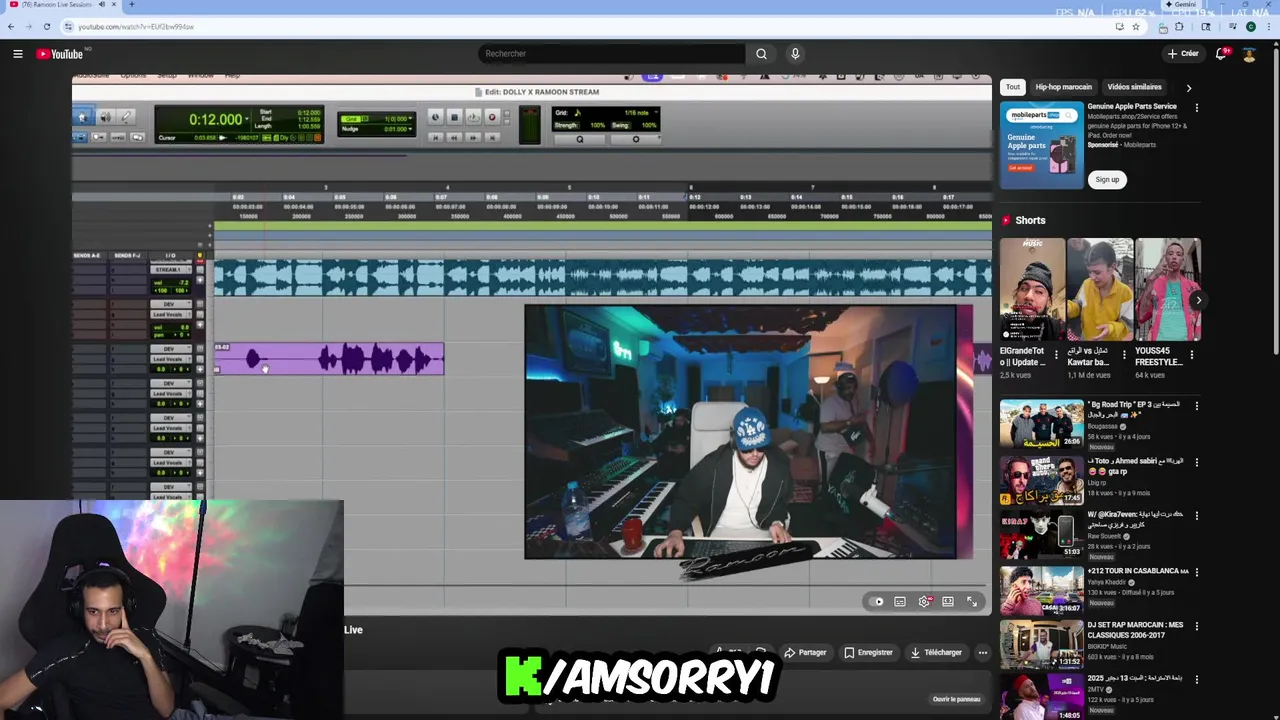Open options menu for ElGrandeToto Short
Viewport: 1280px width, 720px height.
point(1056,354)
